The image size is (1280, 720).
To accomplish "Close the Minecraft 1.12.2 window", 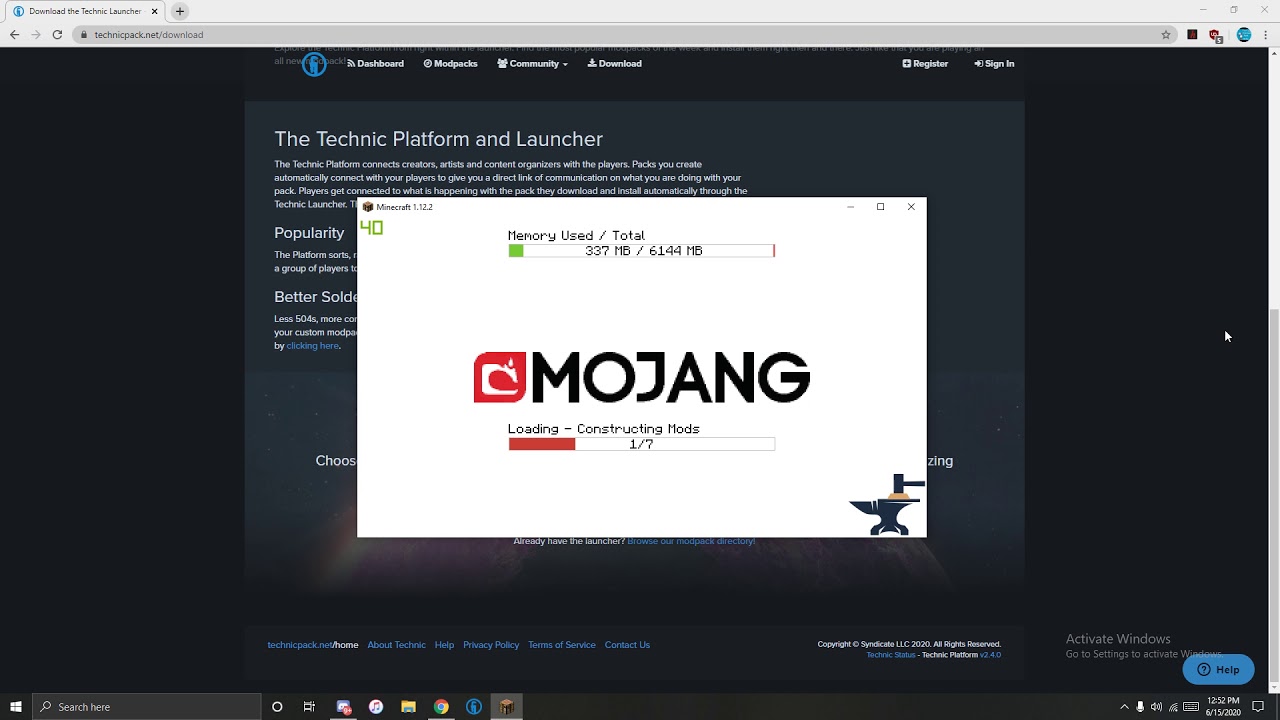I will pyautogui.click(x=911, y=207).
